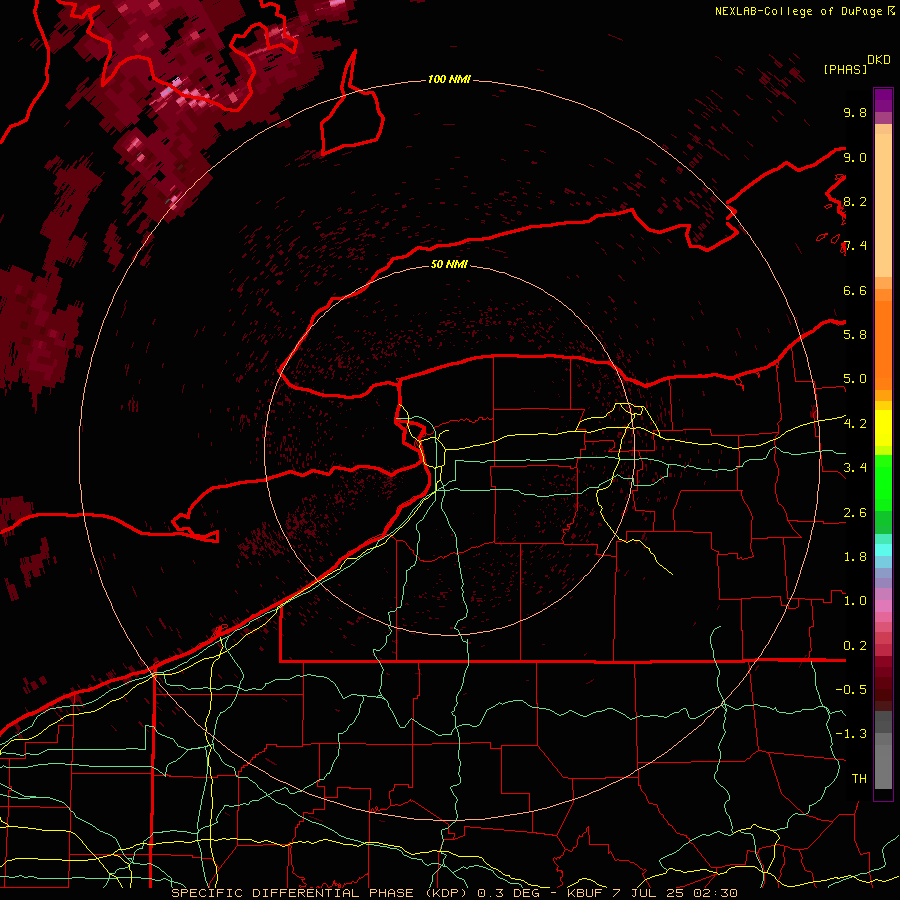Click the 9.0 value on the color scale
Image resolution: width=900 pixels, height=900 pixels.
point(855,158)
